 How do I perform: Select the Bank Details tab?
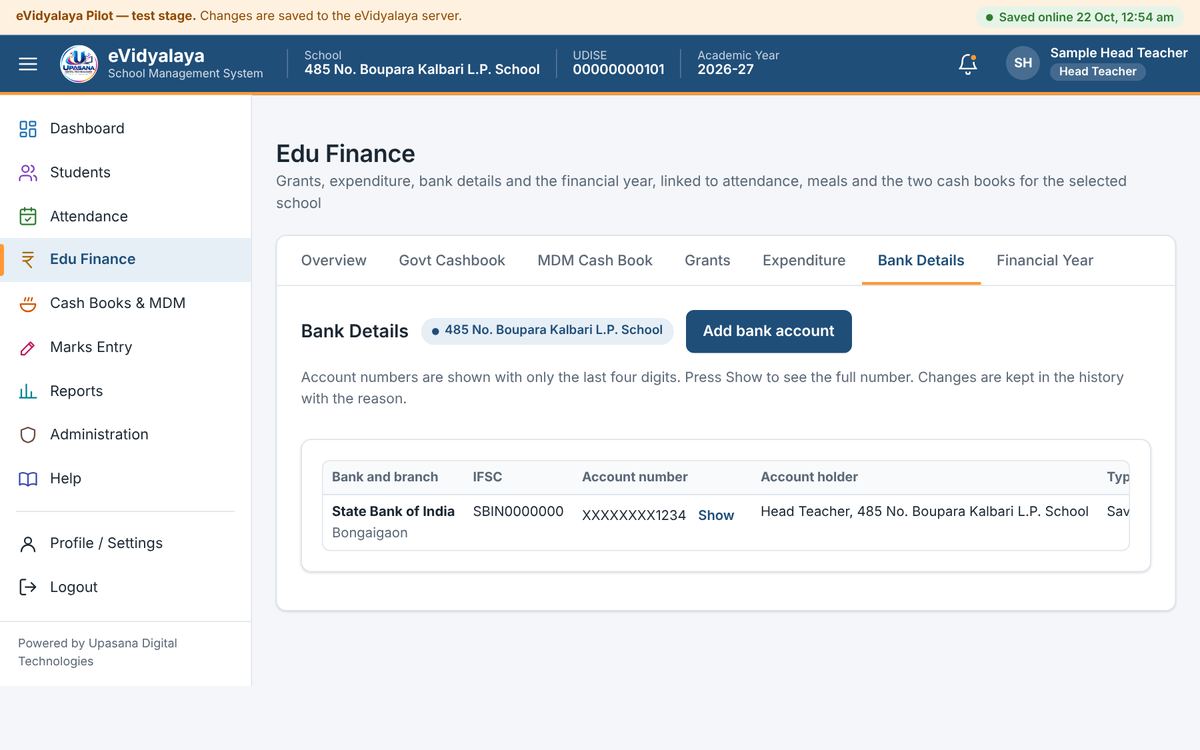[921, 260]
